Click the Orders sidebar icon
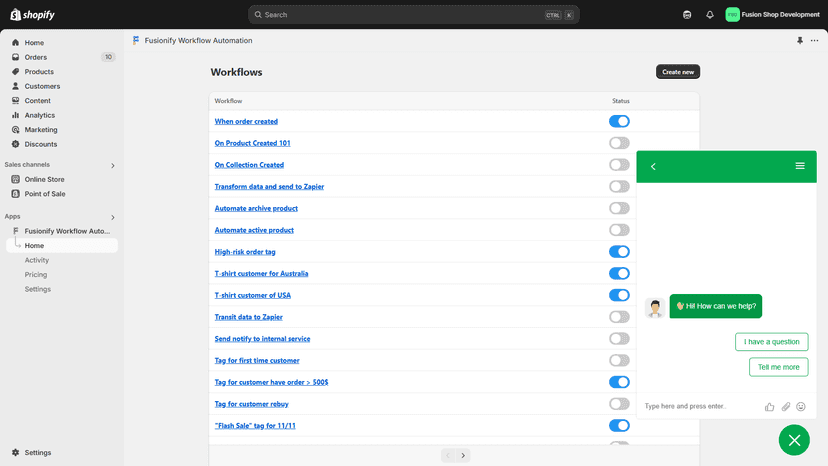Screen dimensions: 828x466 [x=15, y=57]
